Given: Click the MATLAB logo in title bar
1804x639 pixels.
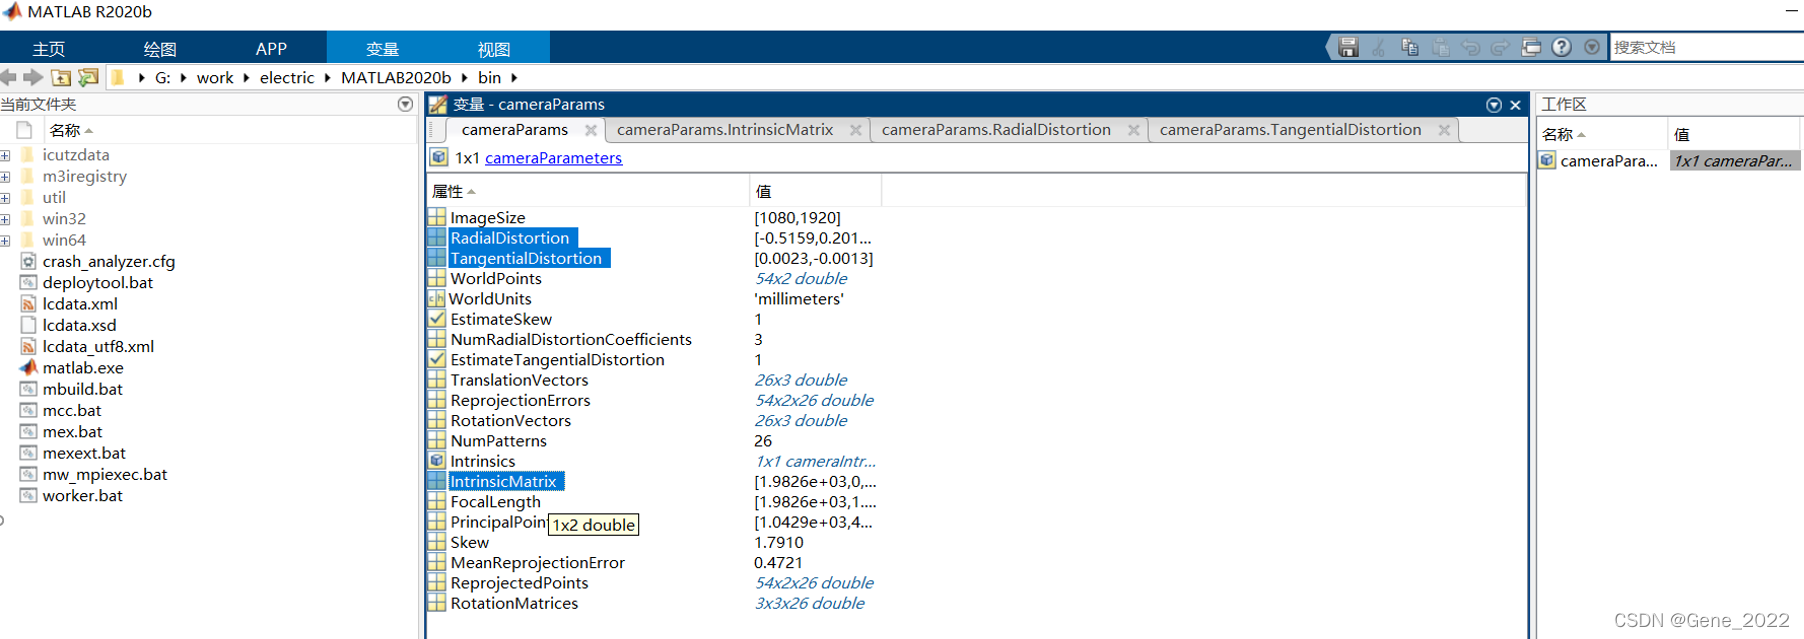Looking at the screenshot, I should coord(12,11).
